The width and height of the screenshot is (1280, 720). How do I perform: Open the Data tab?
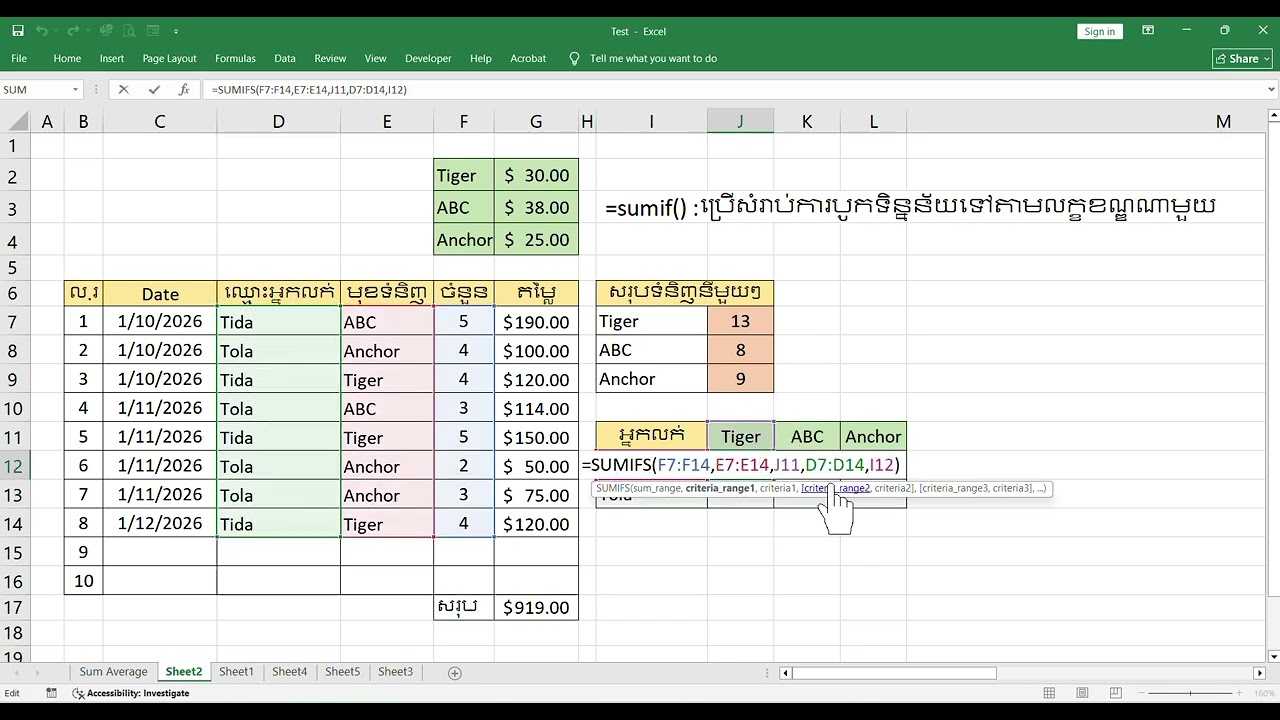pyautogui.click(x=285, y=58)
